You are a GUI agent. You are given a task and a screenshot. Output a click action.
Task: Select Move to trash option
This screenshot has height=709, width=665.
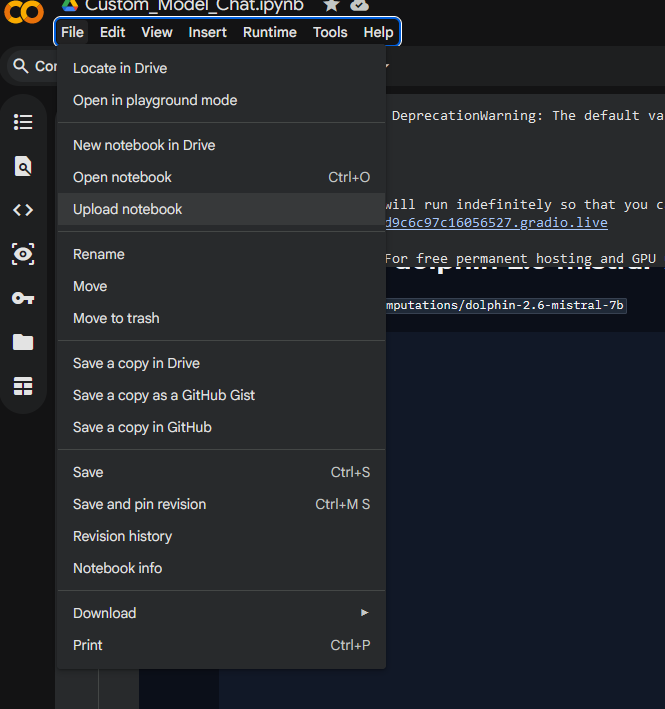[116, 318]
